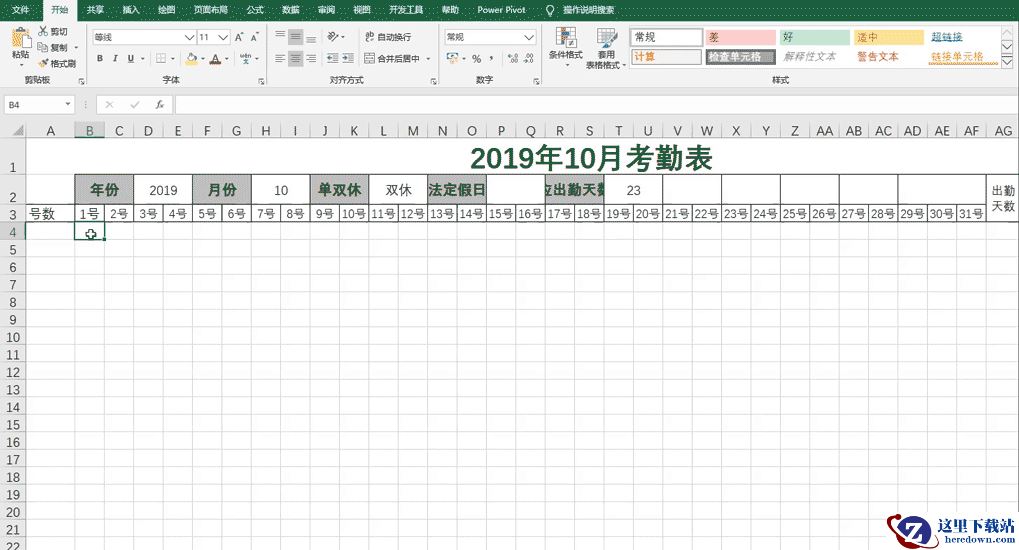
Task: Click the accounting number format icon
Action: coord(452,58)
